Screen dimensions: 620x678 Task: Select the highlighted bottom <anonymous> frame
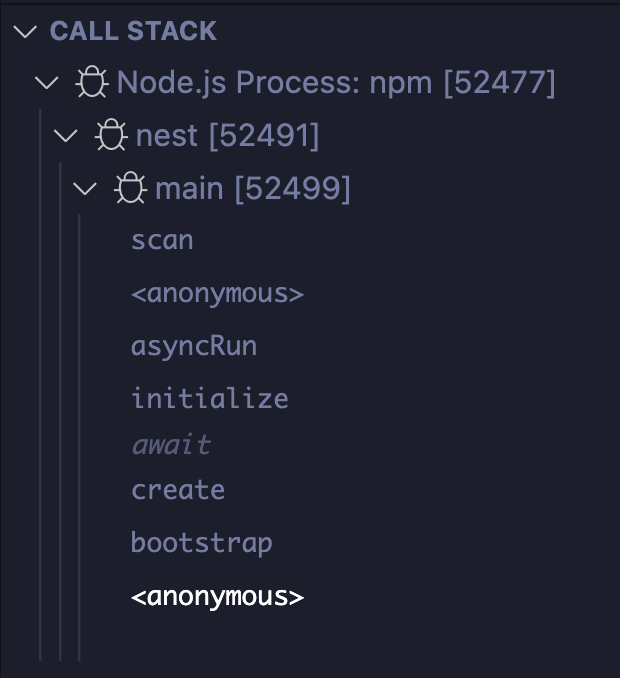pyautogui.click(x=217, y=597)
